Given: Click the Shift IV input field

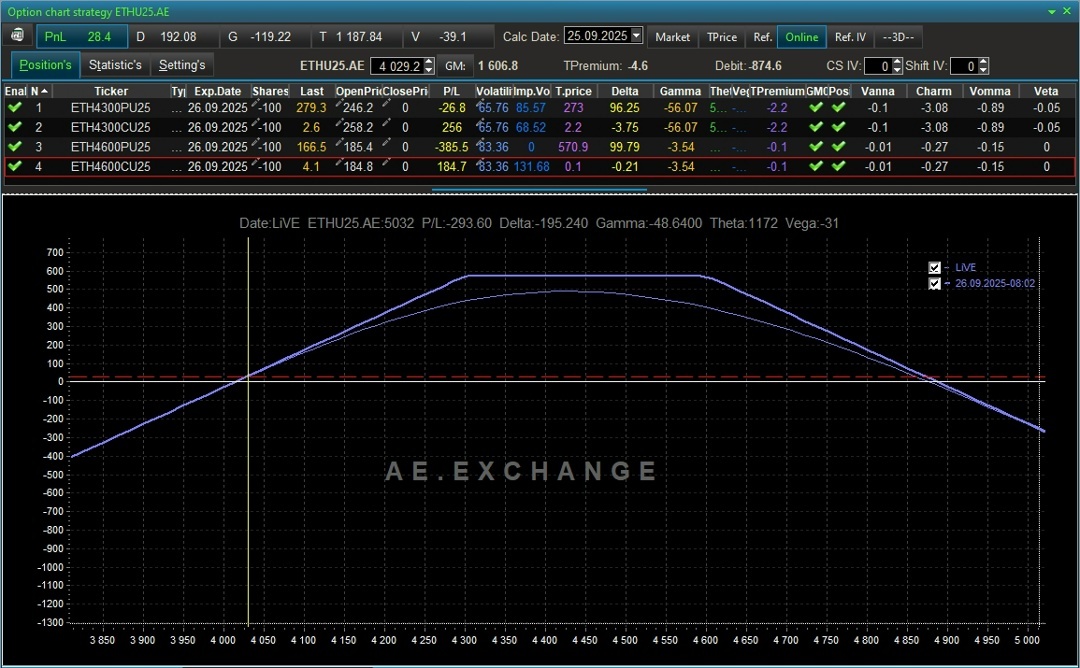Looking at the screenshot, I should 964,66.
